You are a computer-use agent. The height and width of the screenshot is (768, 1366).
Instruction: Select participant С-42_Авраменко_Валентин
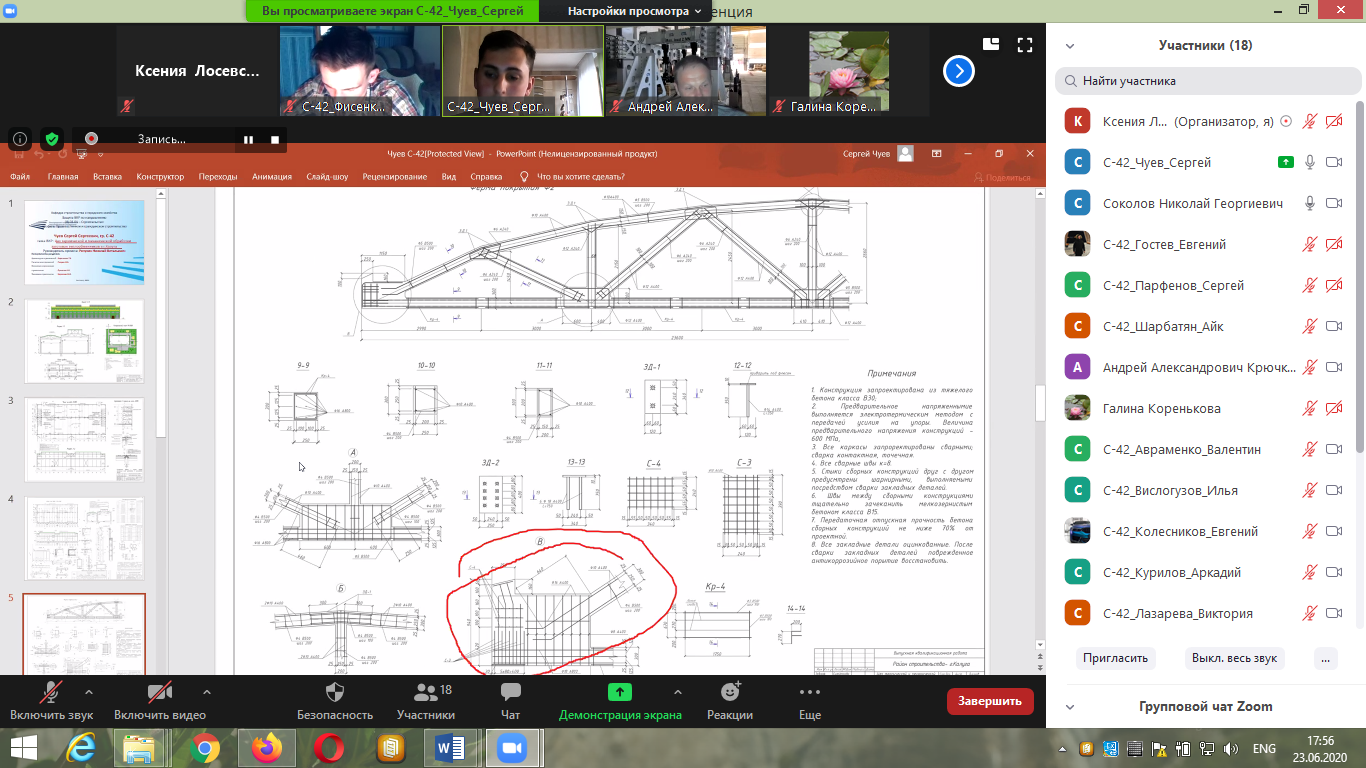tap(1206, 449)
